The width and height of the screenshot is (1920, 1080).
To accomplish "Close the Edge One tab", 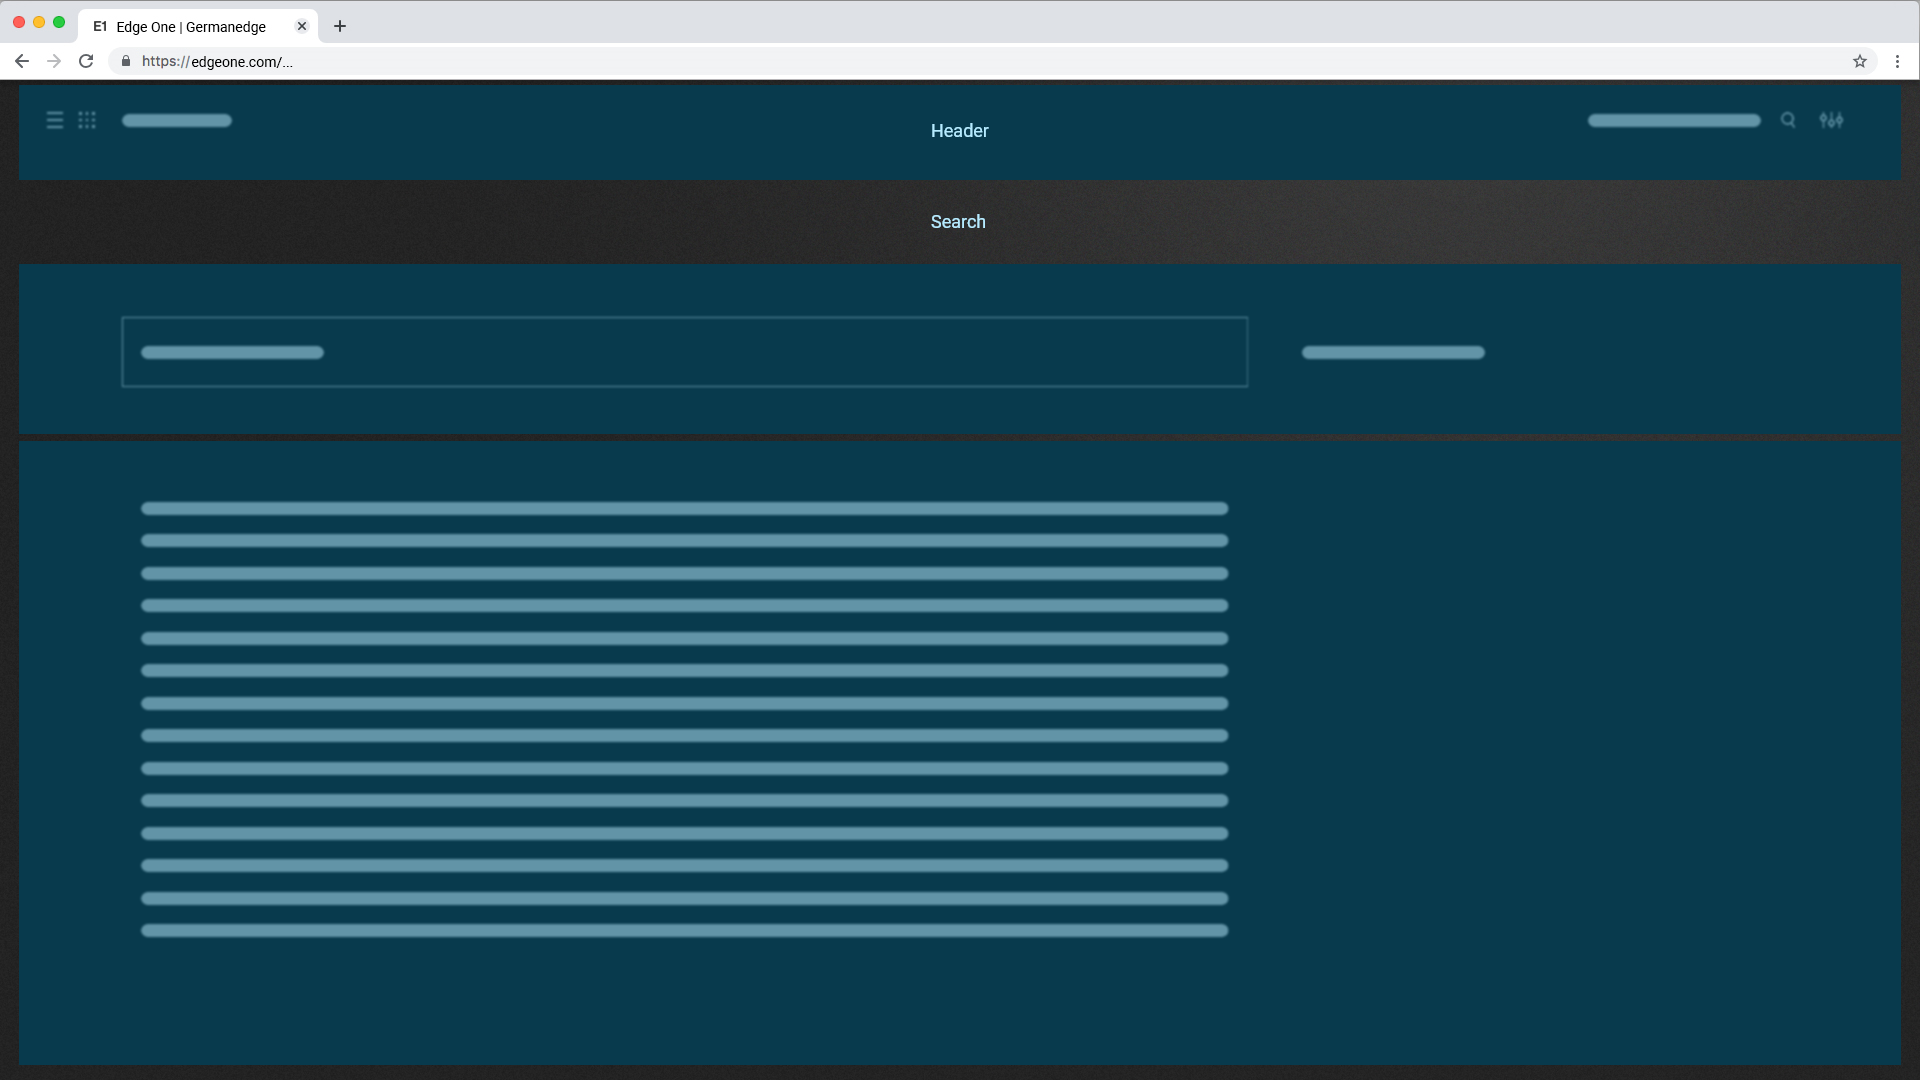I will (302, 26).
